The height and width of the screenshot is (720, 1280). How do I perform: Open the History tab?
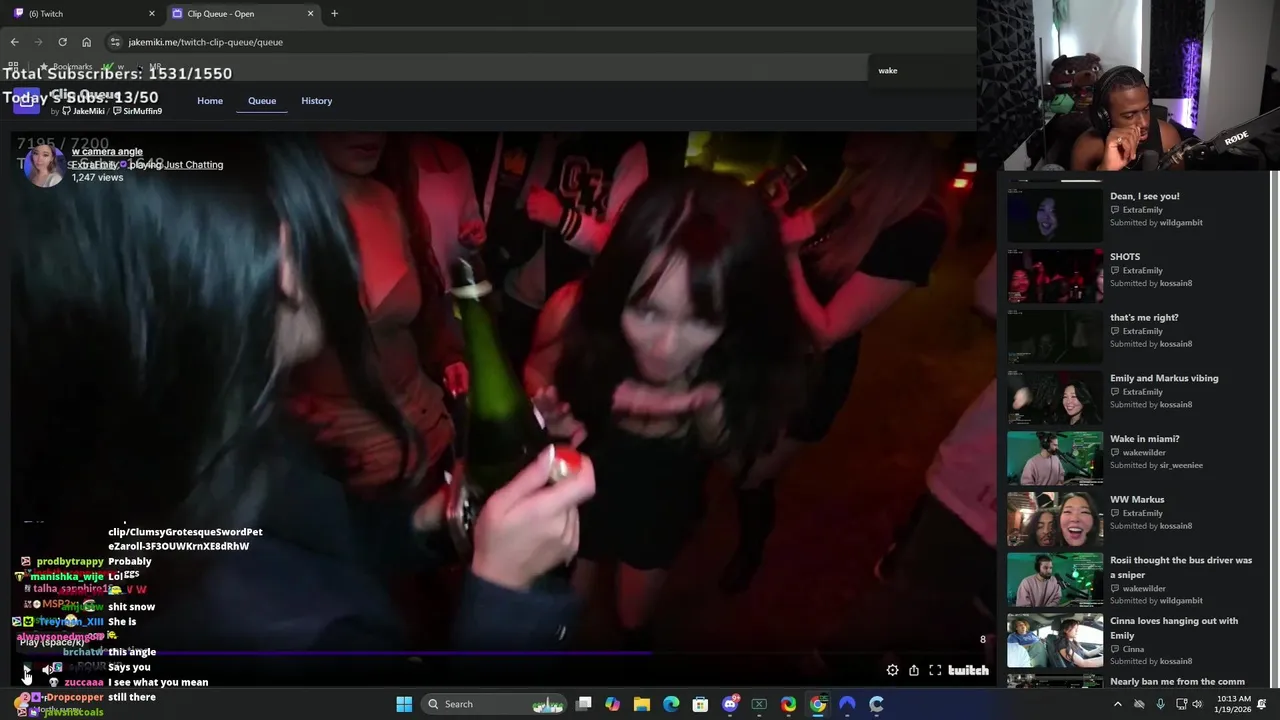click(x=317, y=101)
